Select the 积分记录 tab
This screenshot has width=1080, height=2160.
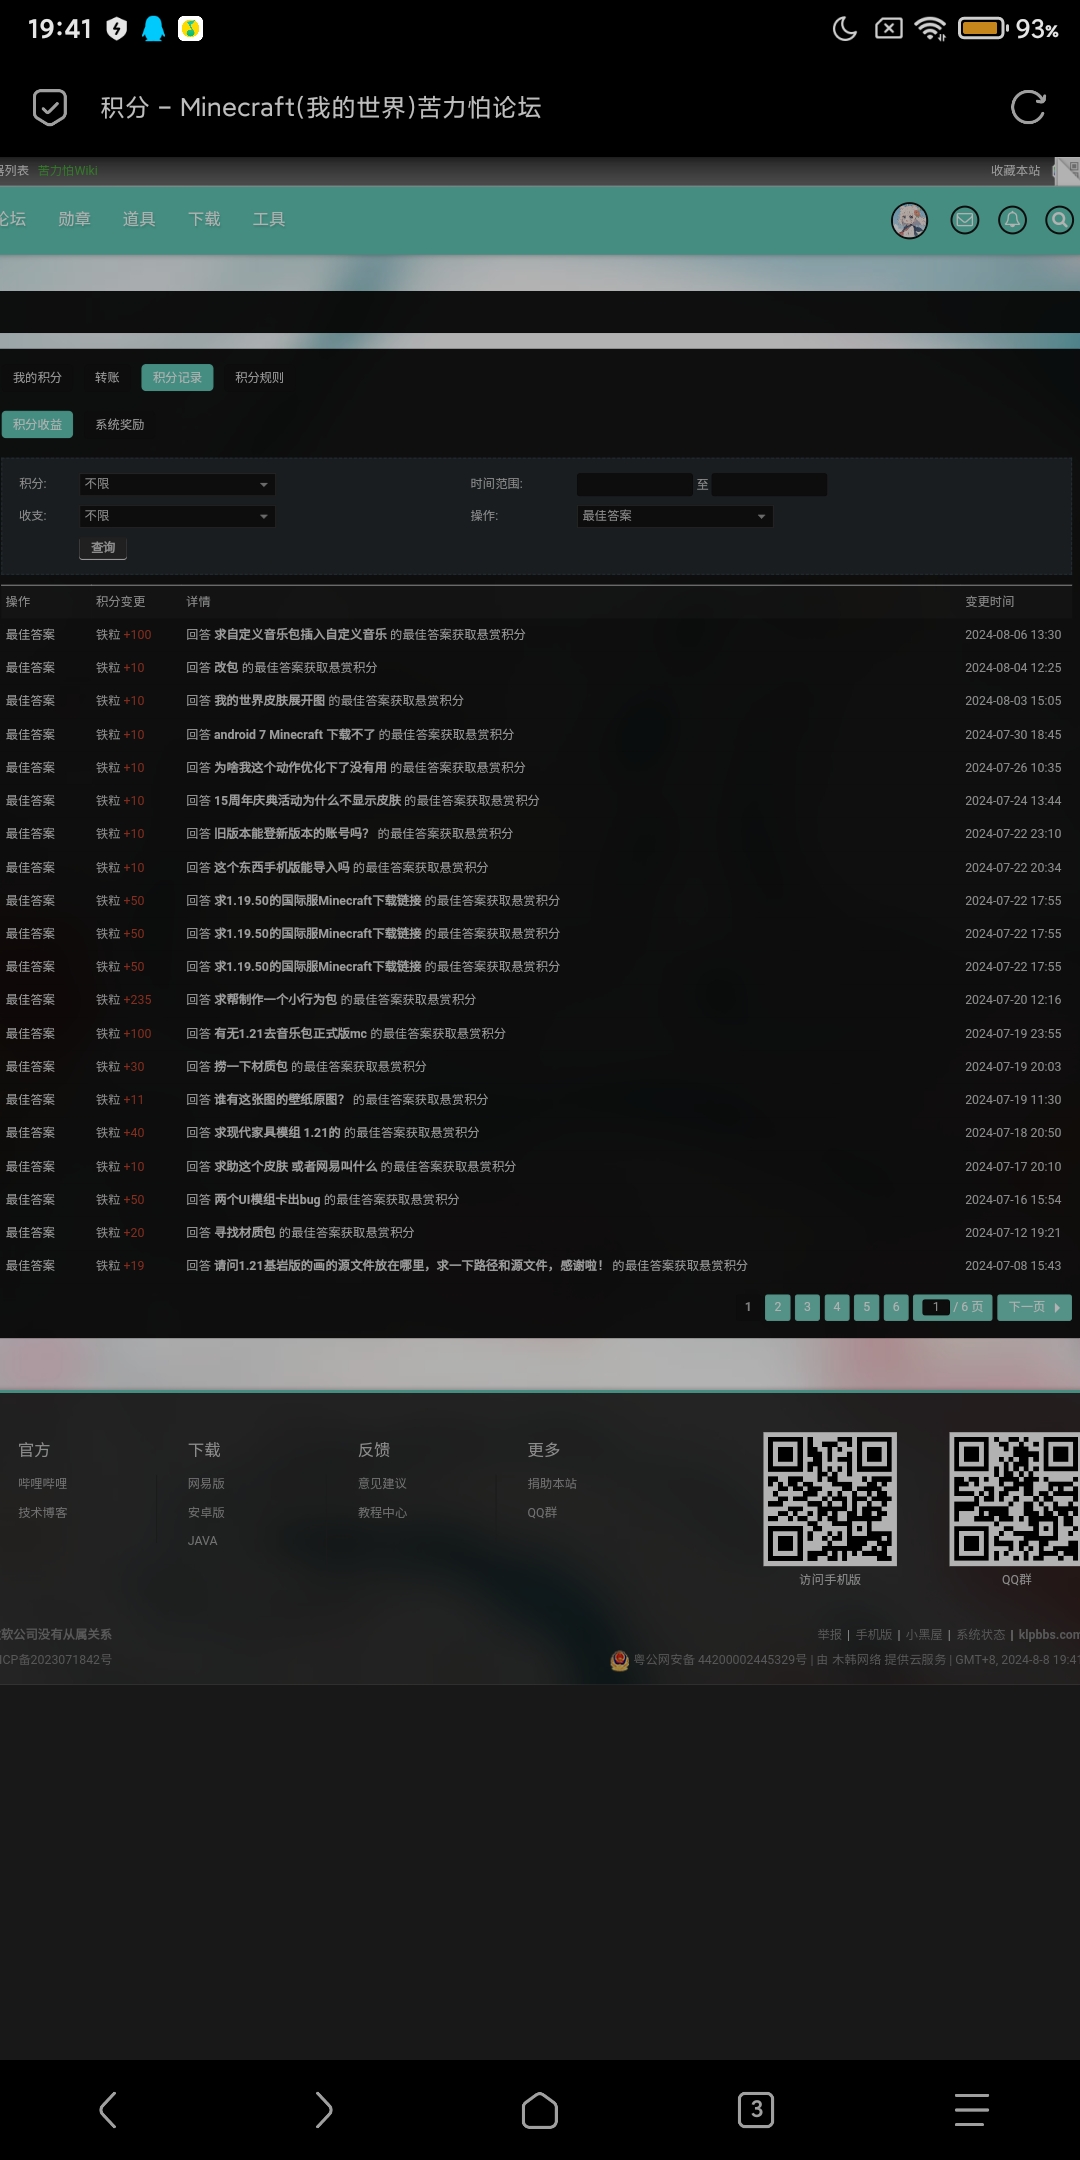coord(177,377)
